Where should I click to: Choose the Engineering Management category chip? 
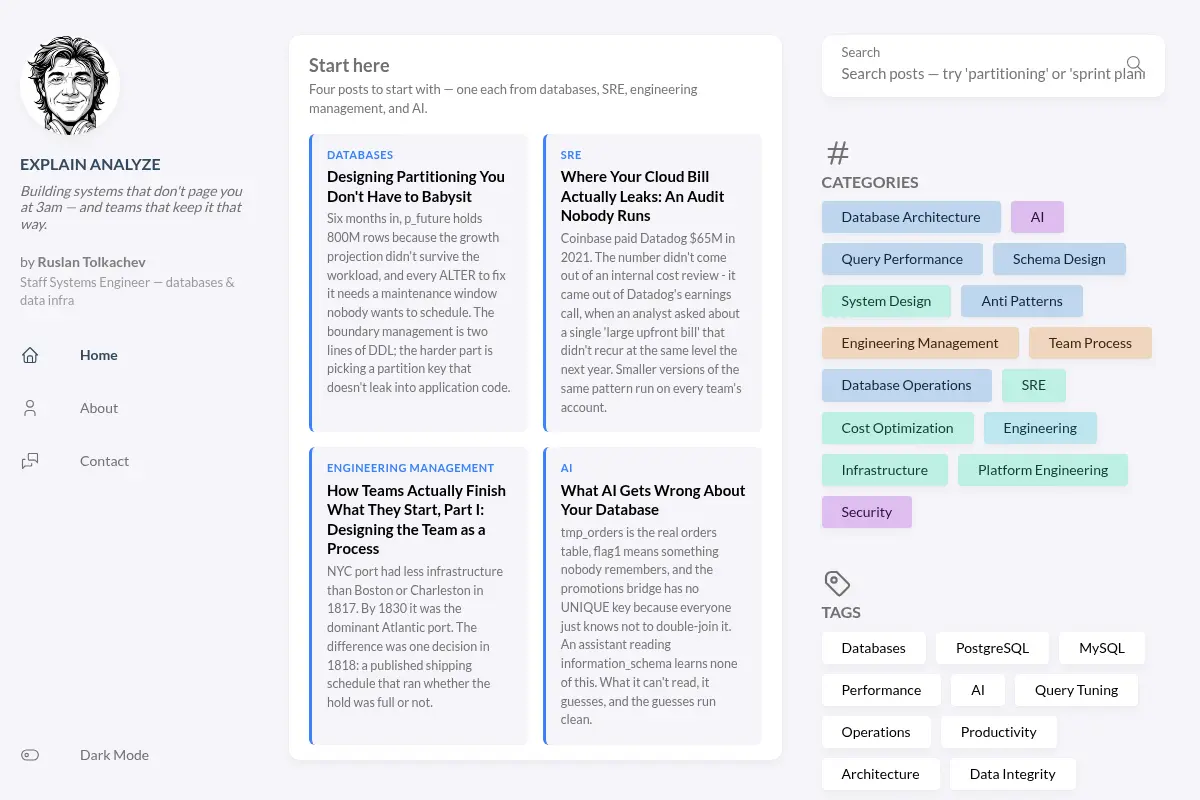point(920,343)
